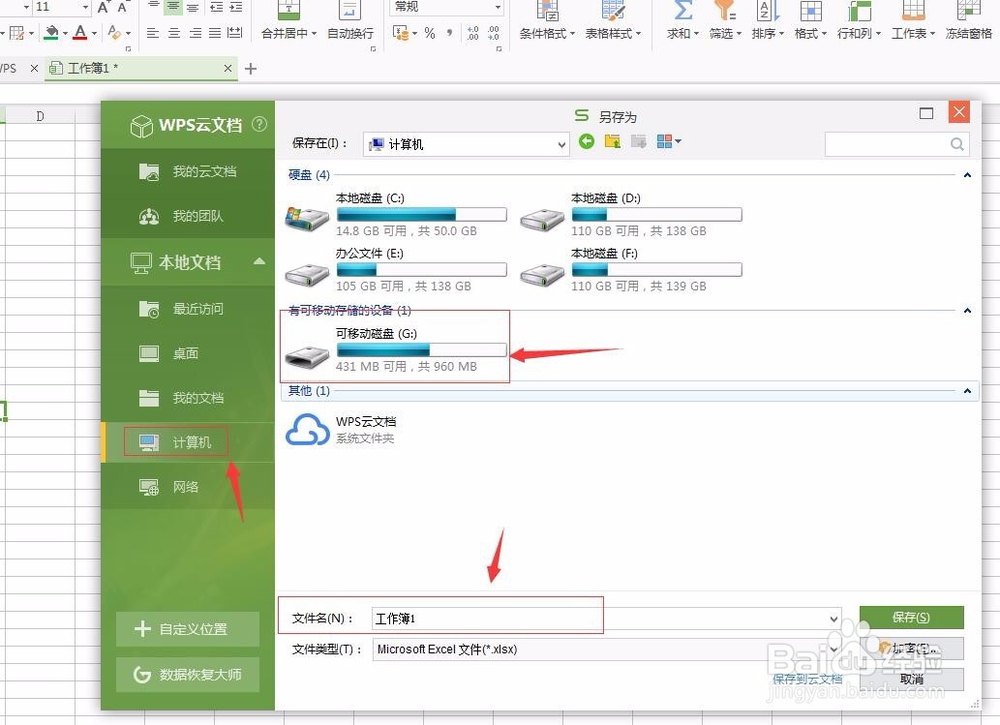Open the 文件类型 dropdown
Viewport: 1000px width, 725px height.
[x=607, y=649]
